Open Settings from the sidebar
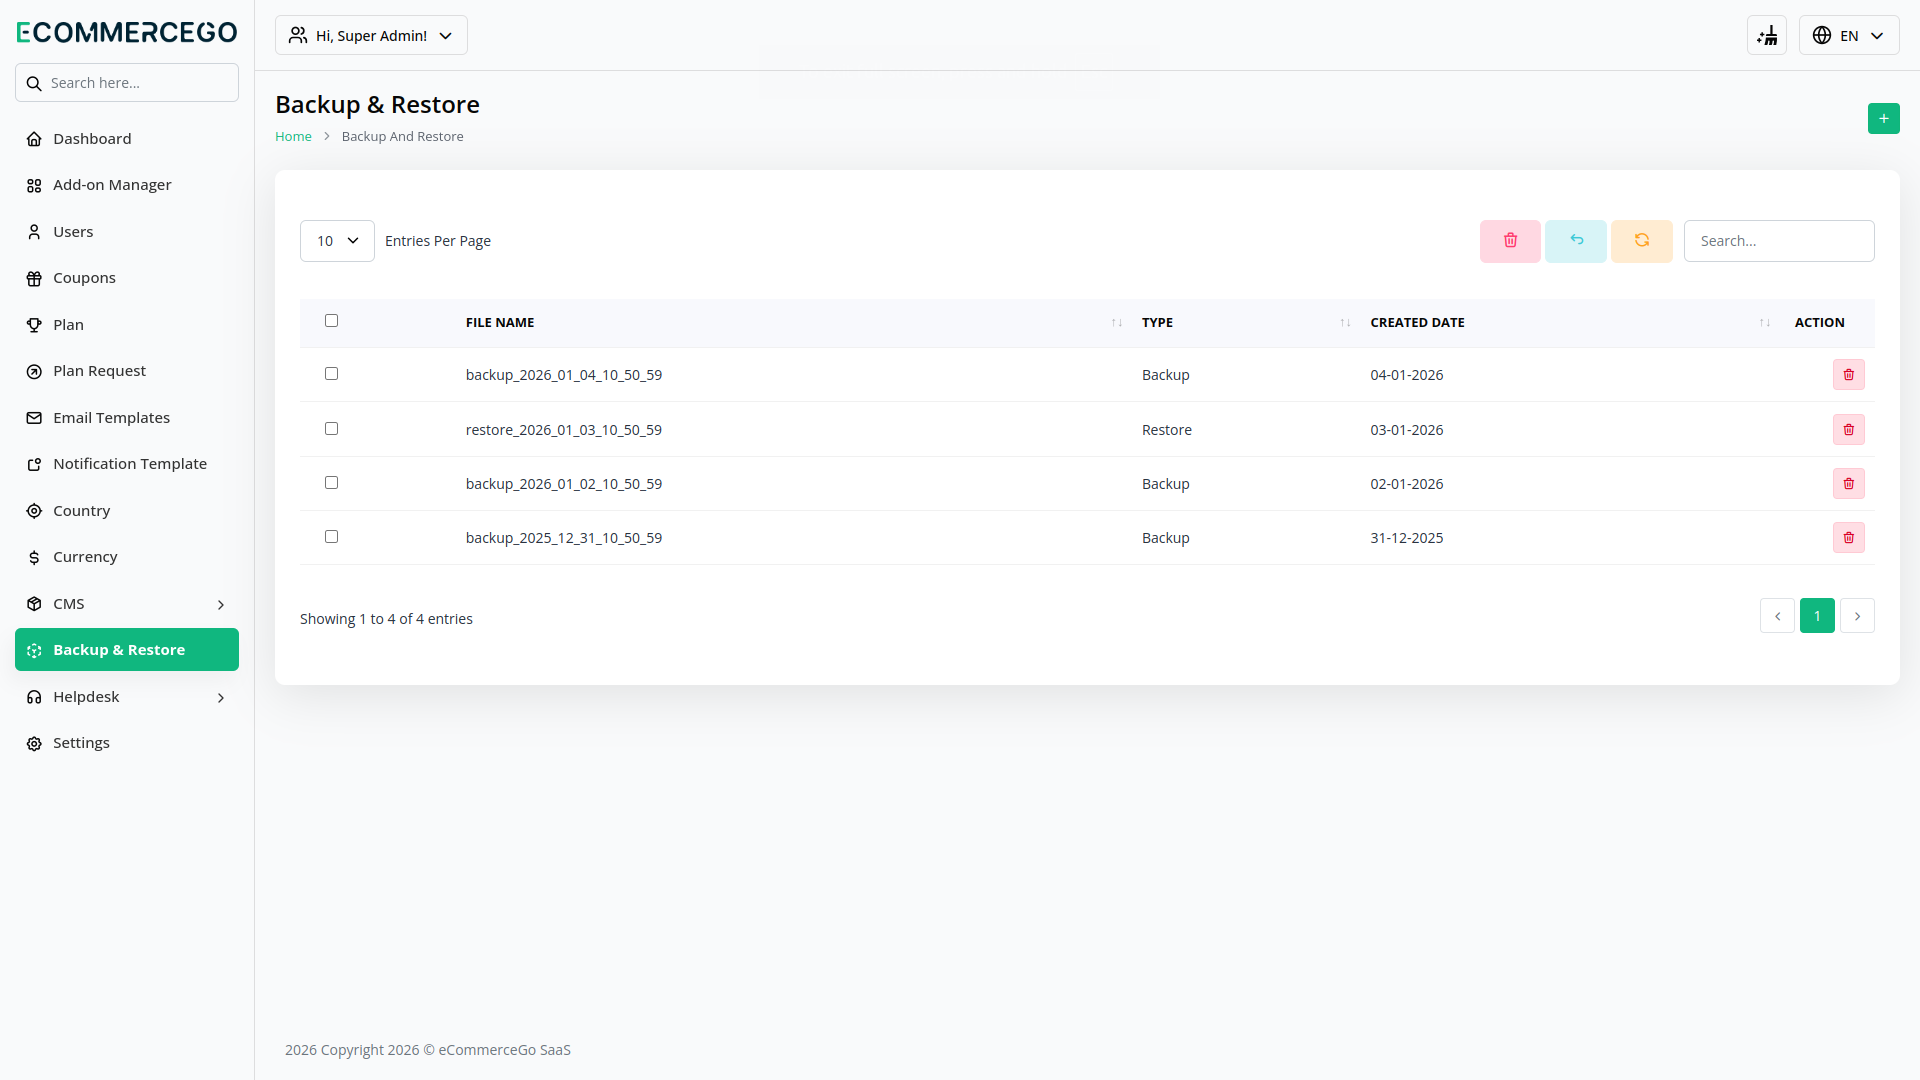Image resolution: width=1920 pixels, height=1080 pixels. pyautogui.click(x=127, y=743)
